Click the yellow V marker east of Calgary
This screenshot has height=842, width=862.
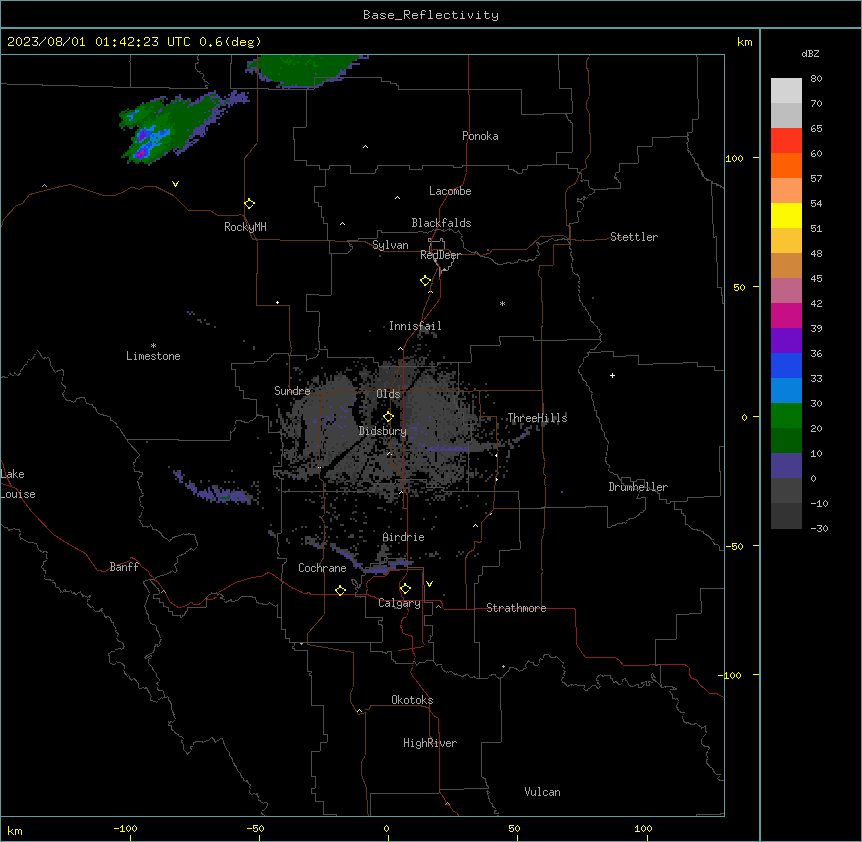(429, 584)
